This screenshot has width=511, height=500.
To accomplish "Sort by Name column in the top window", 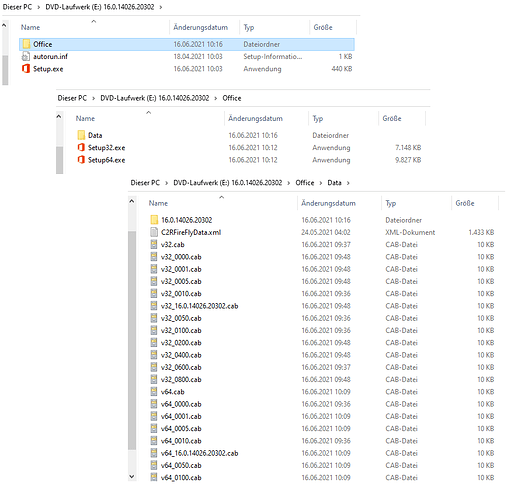I will [x=30, y=27].
